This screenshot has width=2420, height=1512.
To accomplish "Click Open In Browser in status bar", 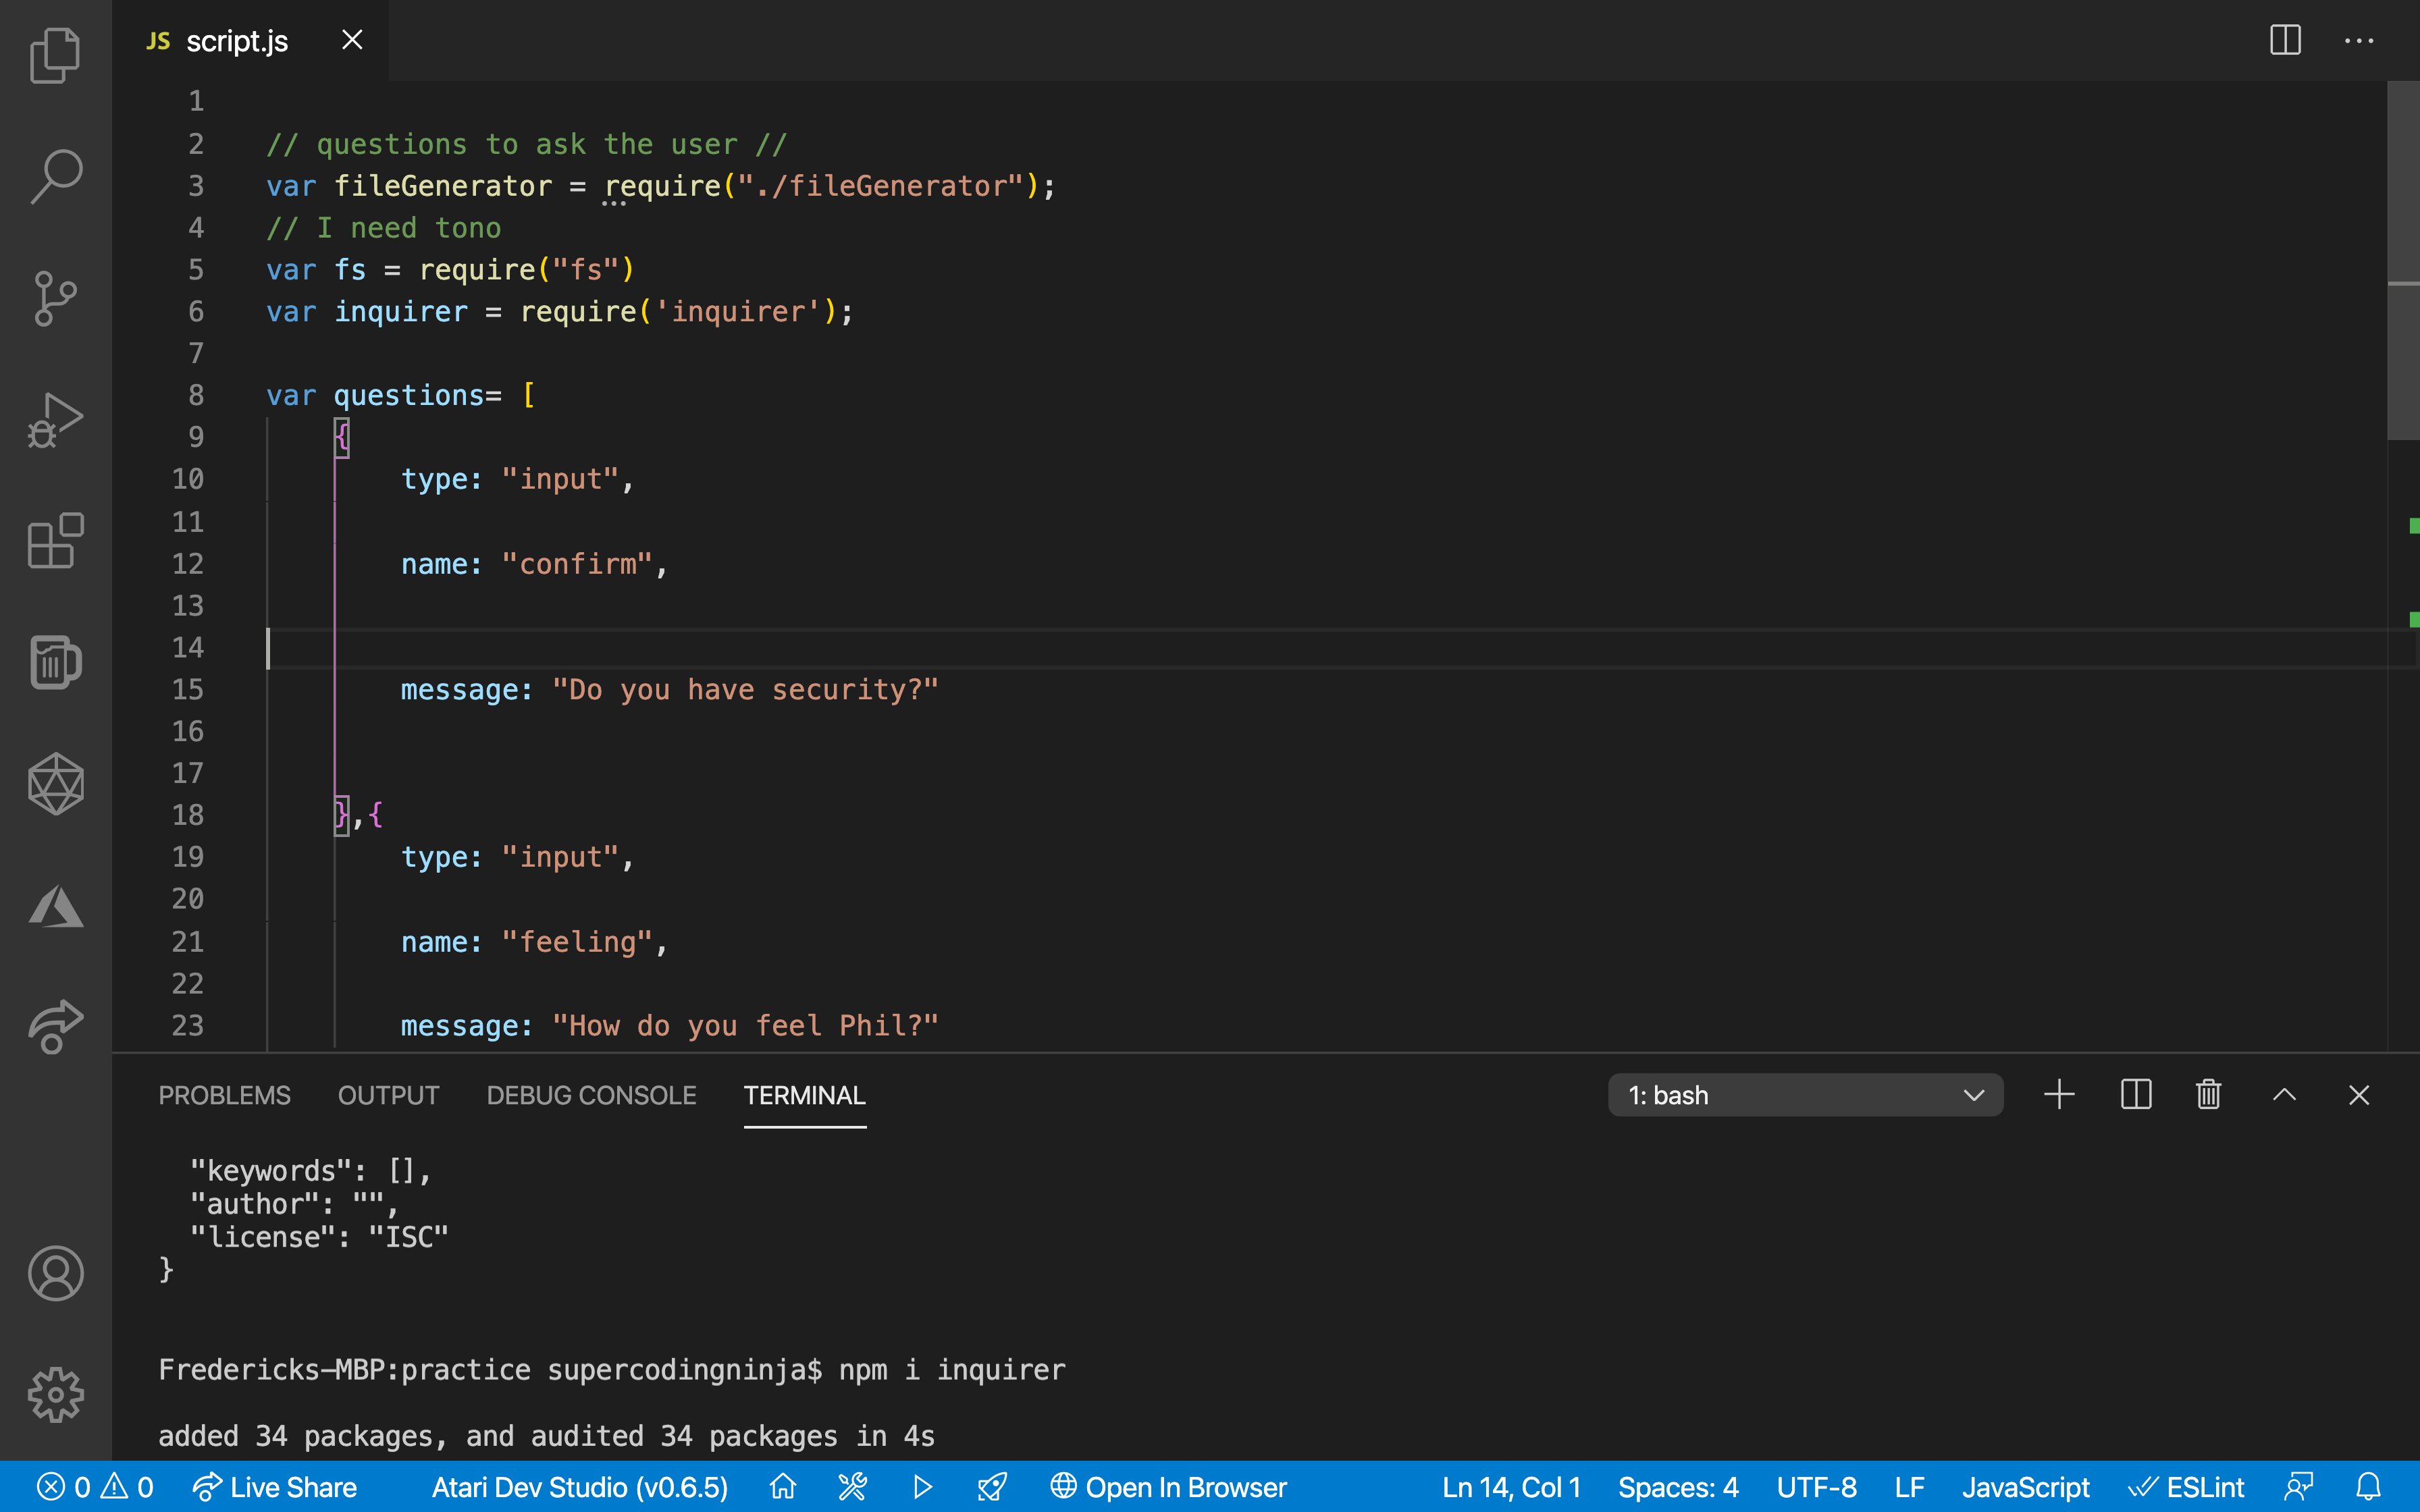I will click(1168, 1487).
